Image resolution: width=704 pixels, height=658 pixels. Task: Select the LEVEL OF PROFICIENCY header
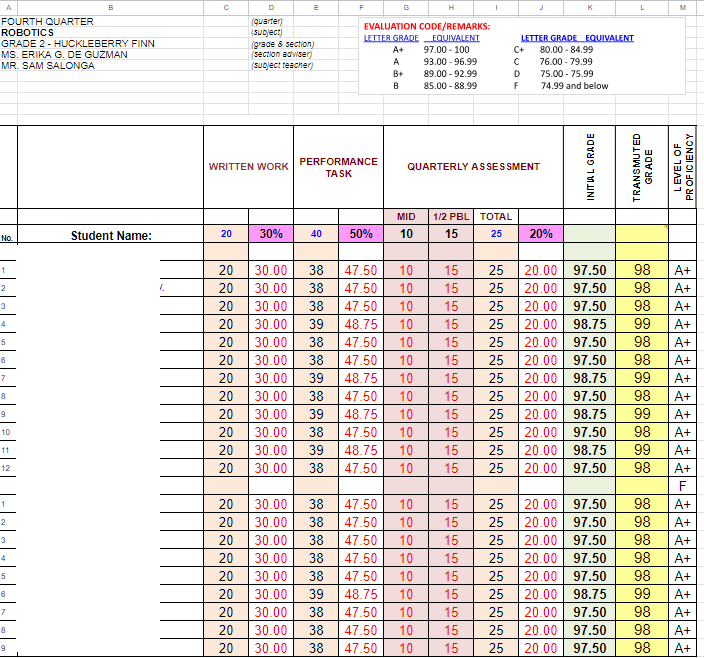(683, 167)
